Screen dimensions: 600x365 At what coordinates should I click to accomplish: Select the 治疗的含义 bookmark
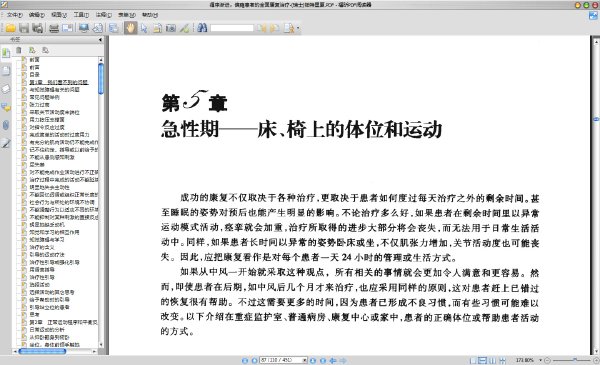coord(42,247)
